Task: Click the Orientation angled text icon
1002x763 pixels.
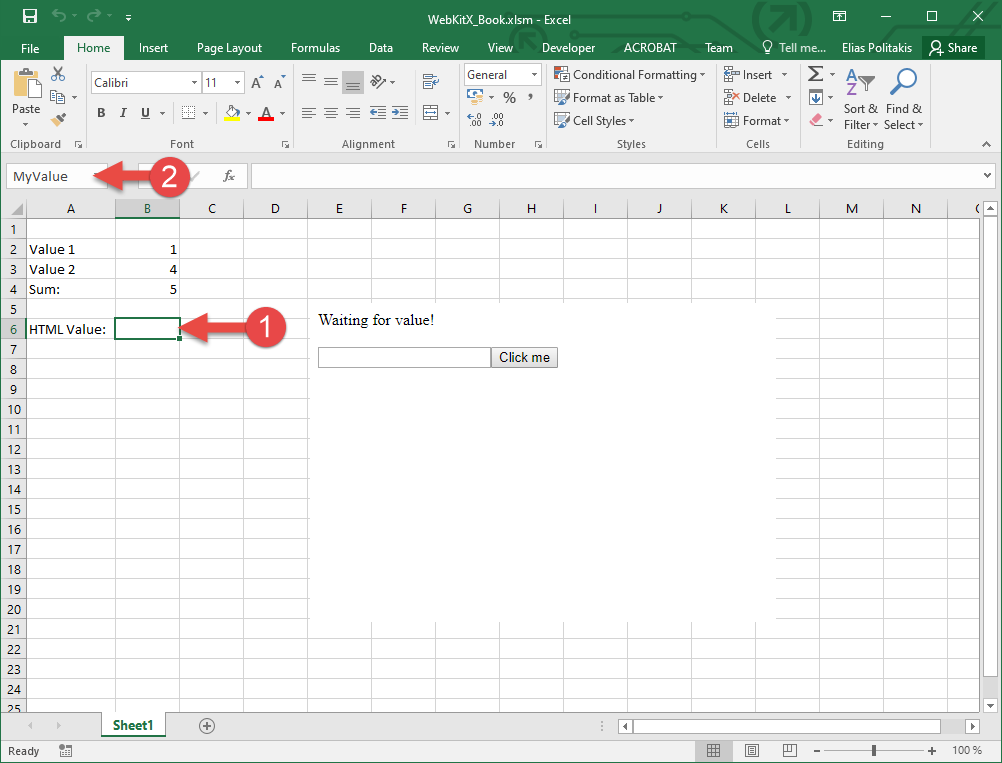Action: click(x=378, y=81)
